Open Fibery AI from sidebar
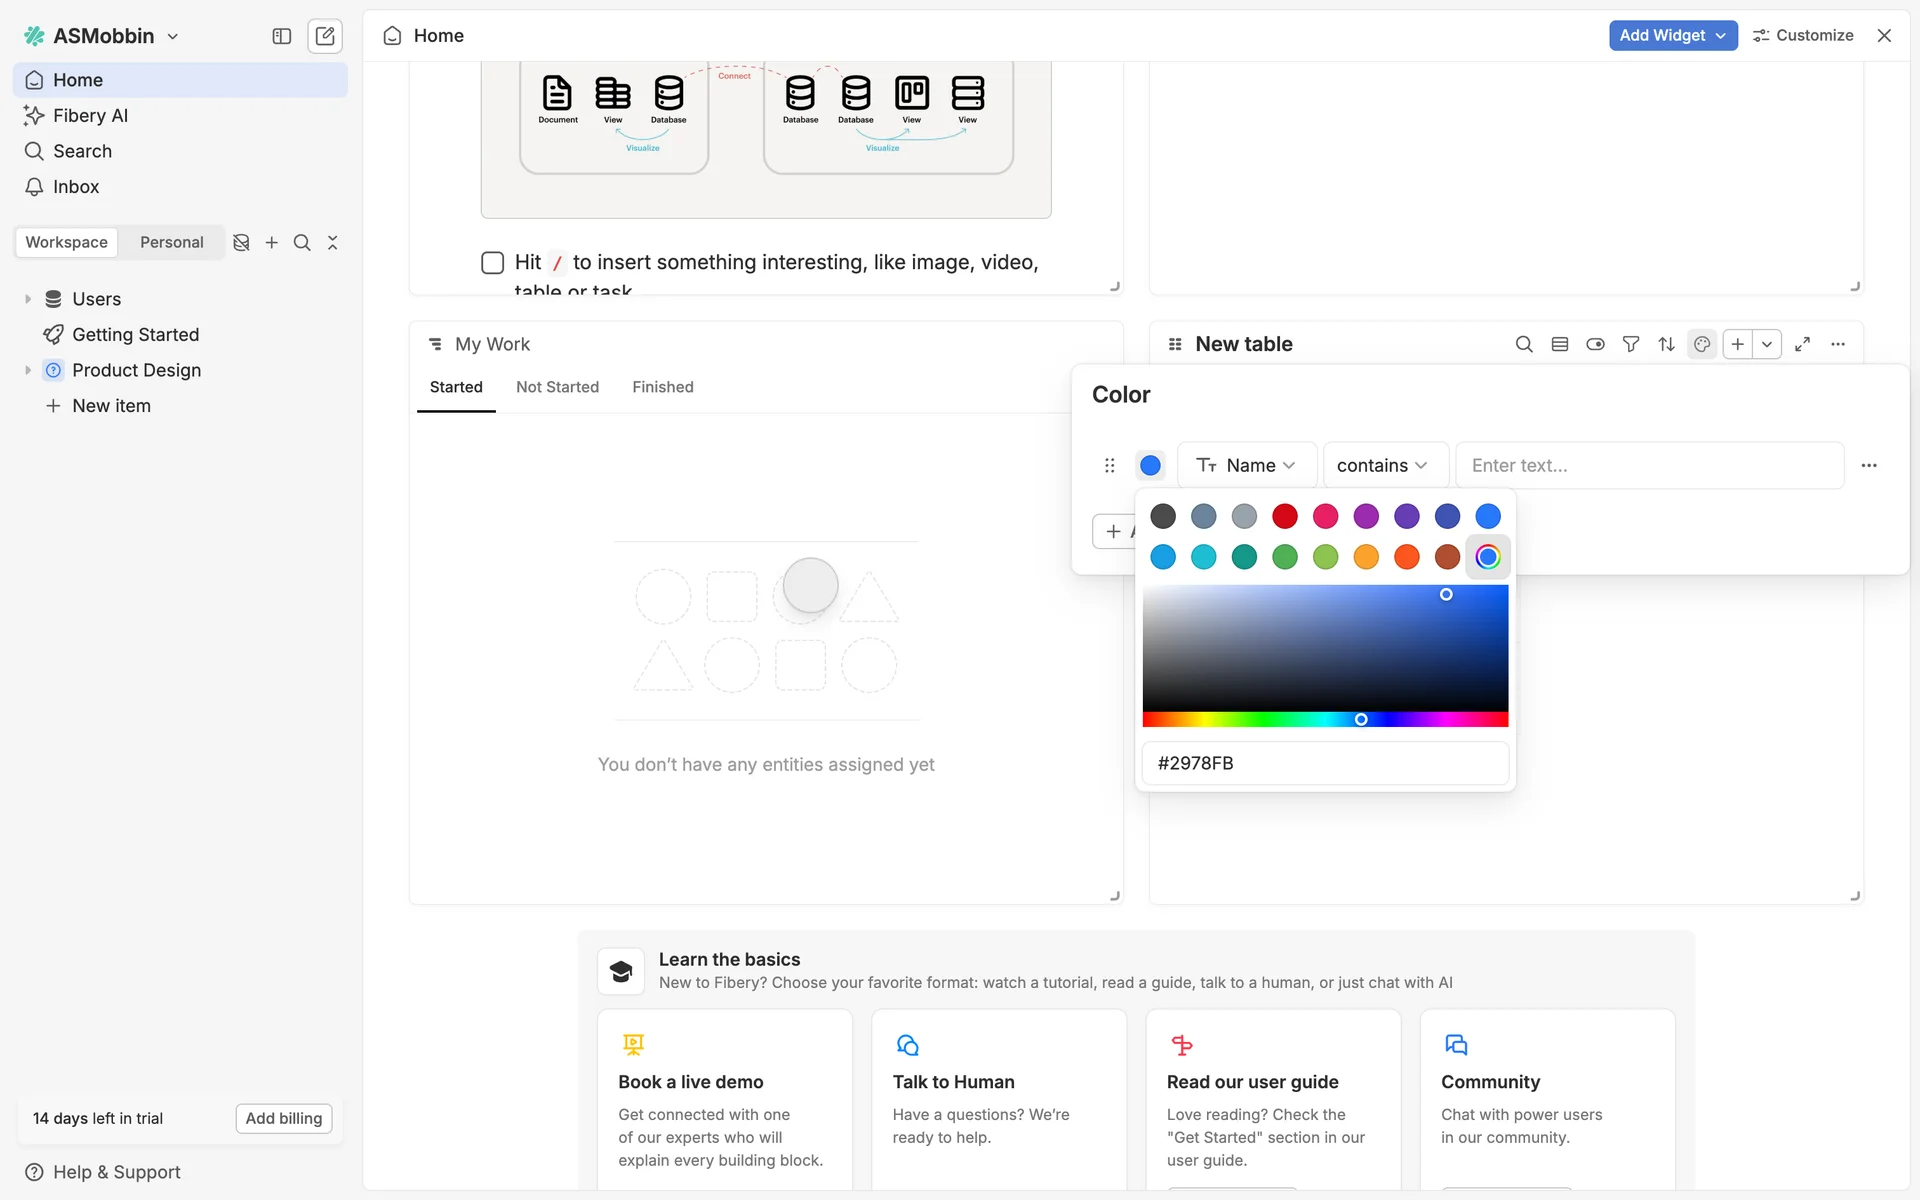Screen dimensions: 1920x1200 tap(90, 115)
